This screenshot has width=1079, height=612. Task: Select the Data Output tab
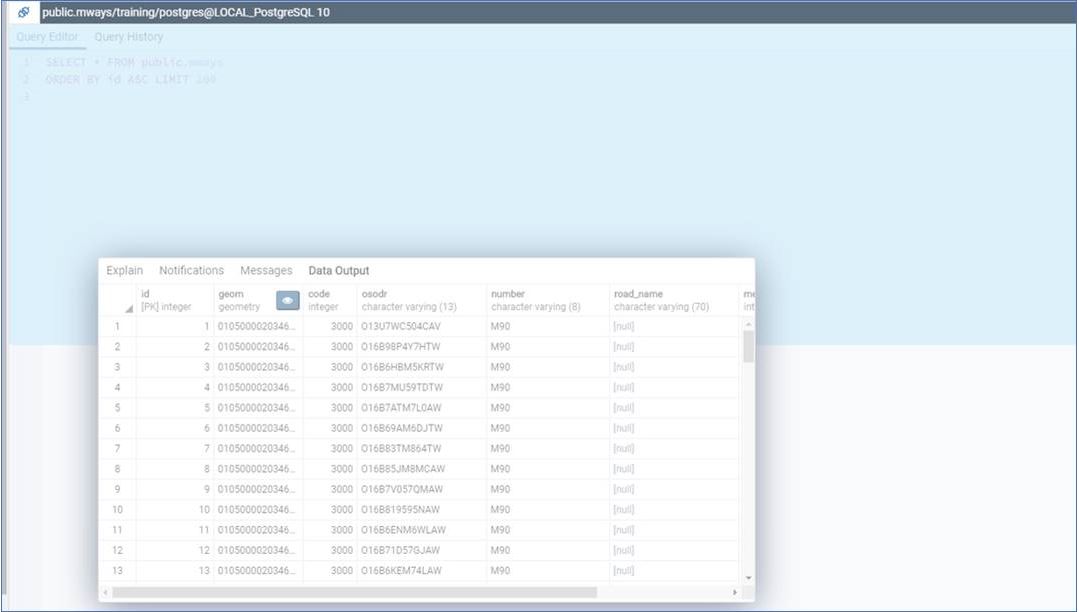pyautogui.click(x=339, y=271)
